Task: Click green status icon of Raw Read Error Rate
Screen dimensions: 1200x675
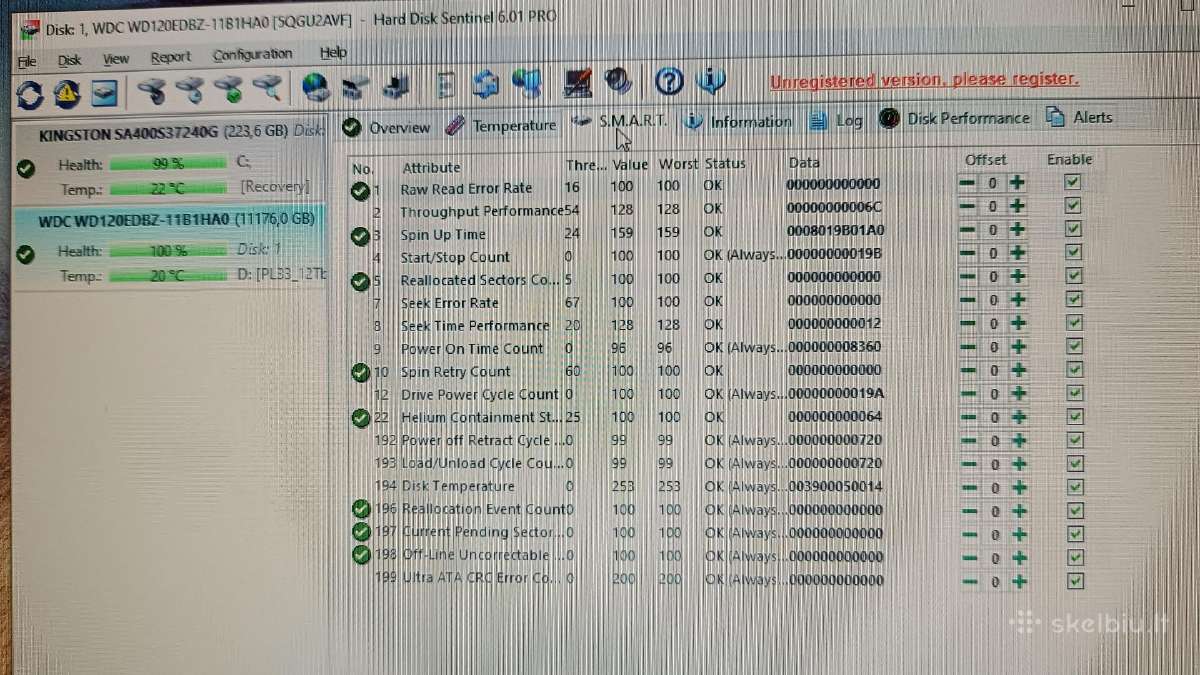Action: pos(360,190)
